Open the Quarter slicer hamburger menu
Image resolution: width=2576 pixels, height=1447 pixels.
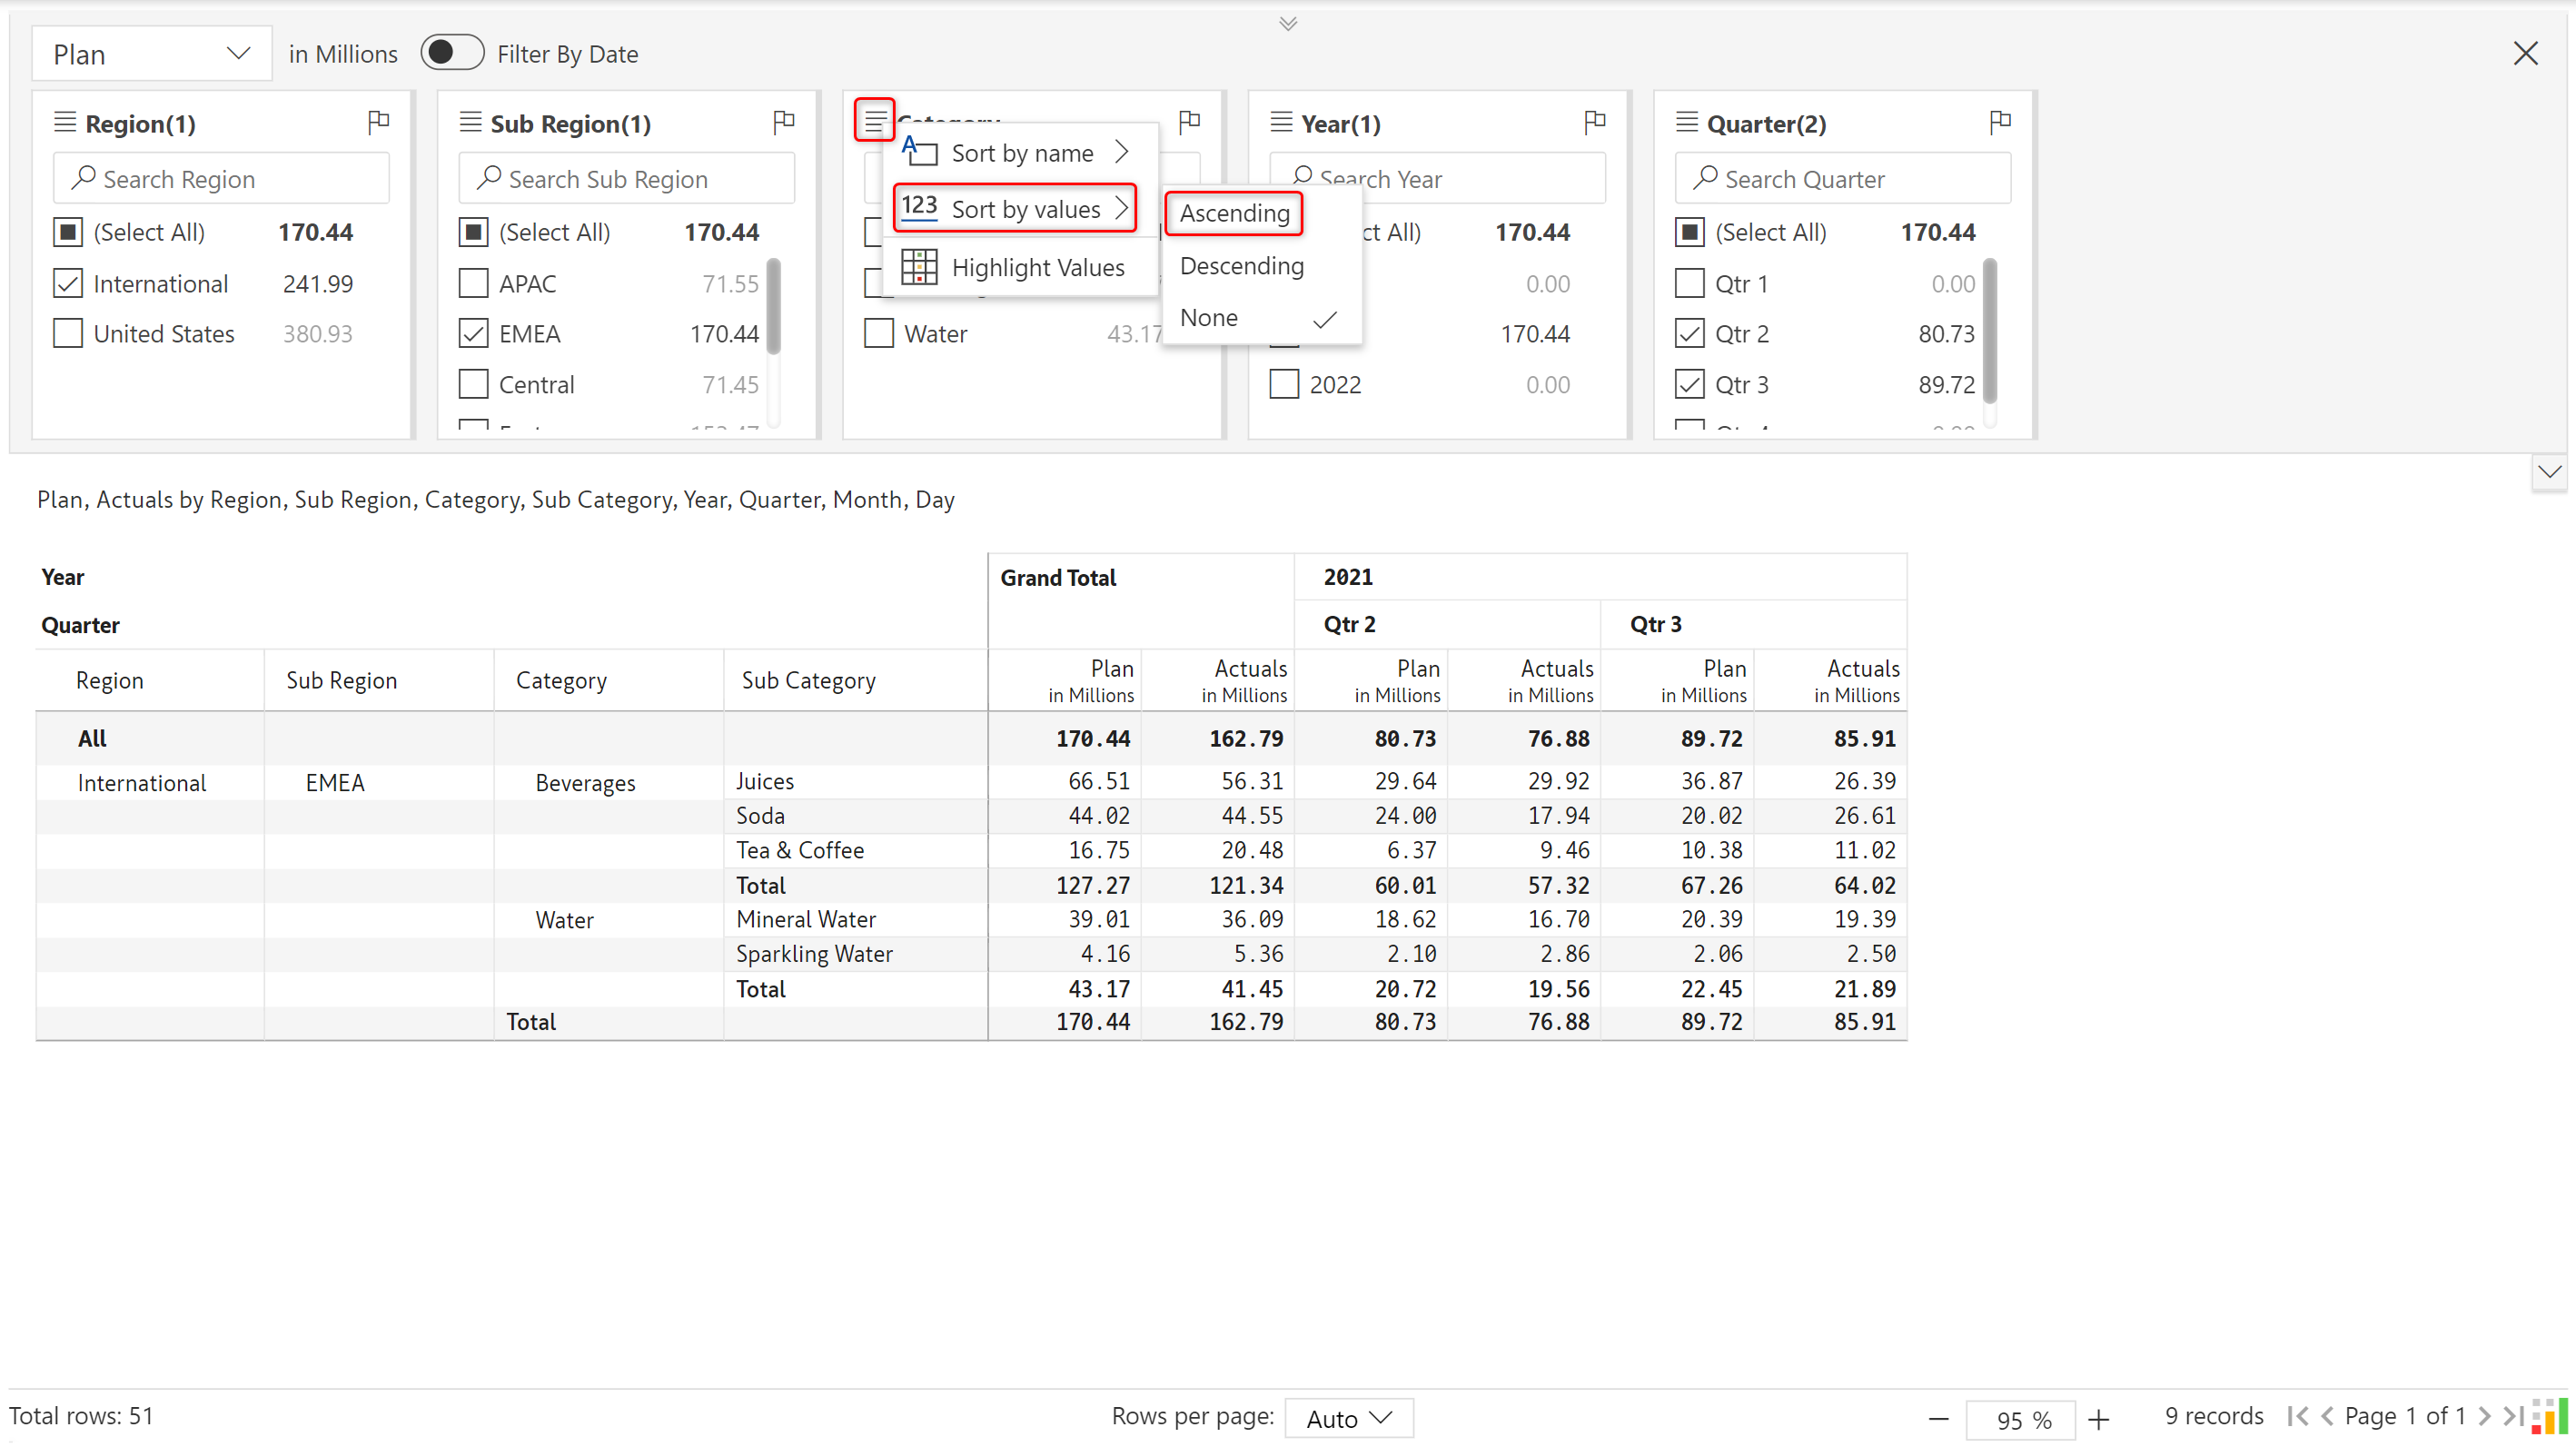tap(1686, 123)
